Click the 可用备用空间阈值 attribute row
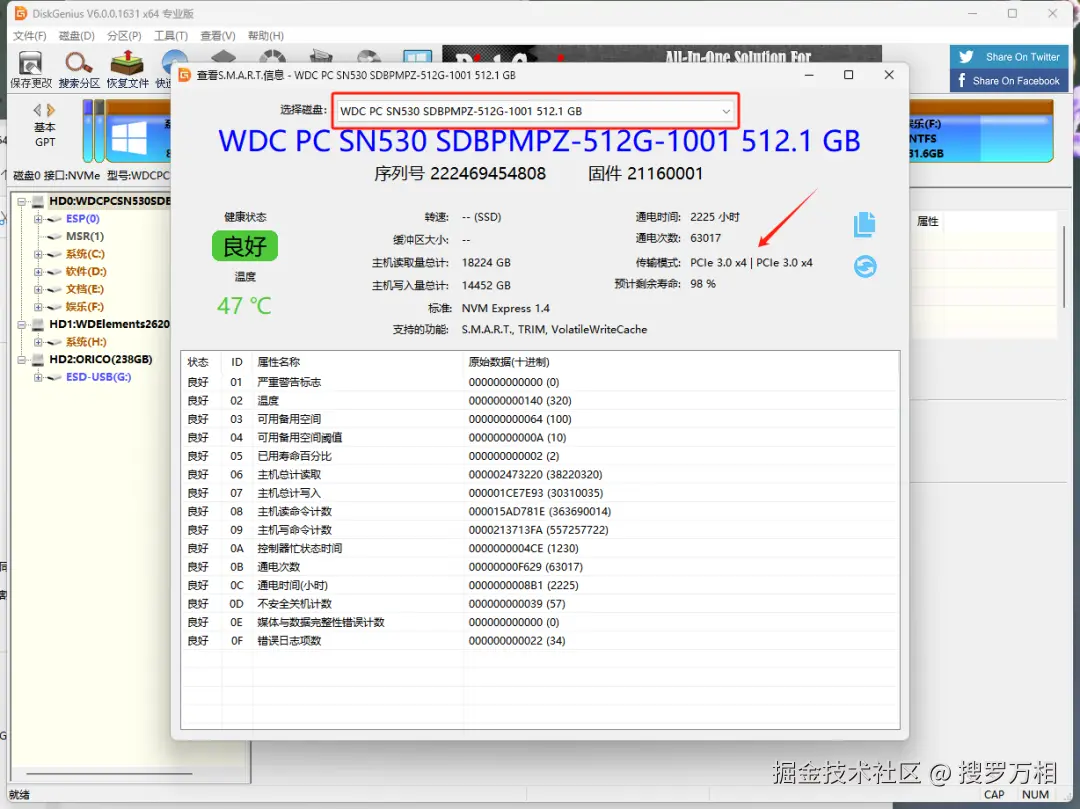Viewport: 1080px width, 809px height. tap(540, 438)
